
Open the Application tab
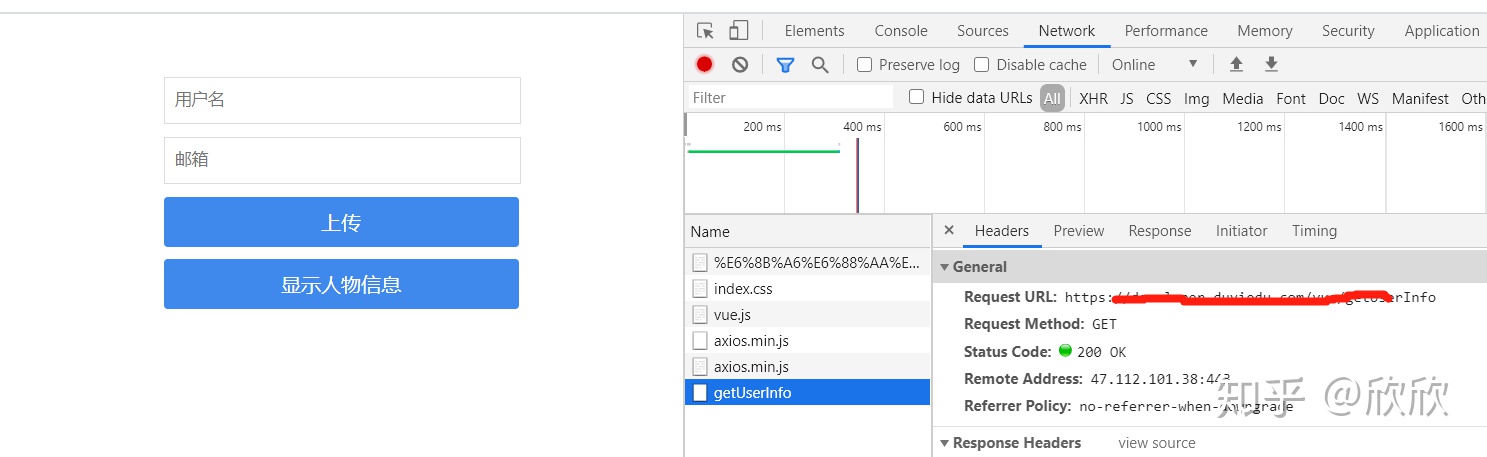1441,31
